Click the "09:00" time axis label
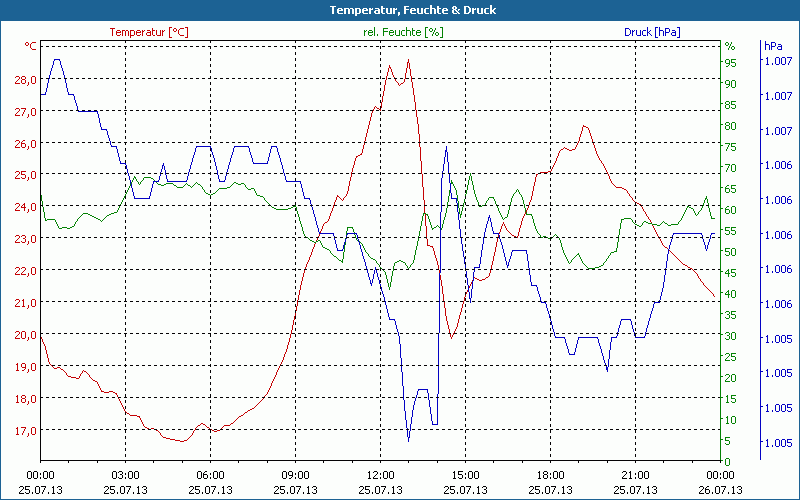The image size is (800, 500). pos(295,476)
